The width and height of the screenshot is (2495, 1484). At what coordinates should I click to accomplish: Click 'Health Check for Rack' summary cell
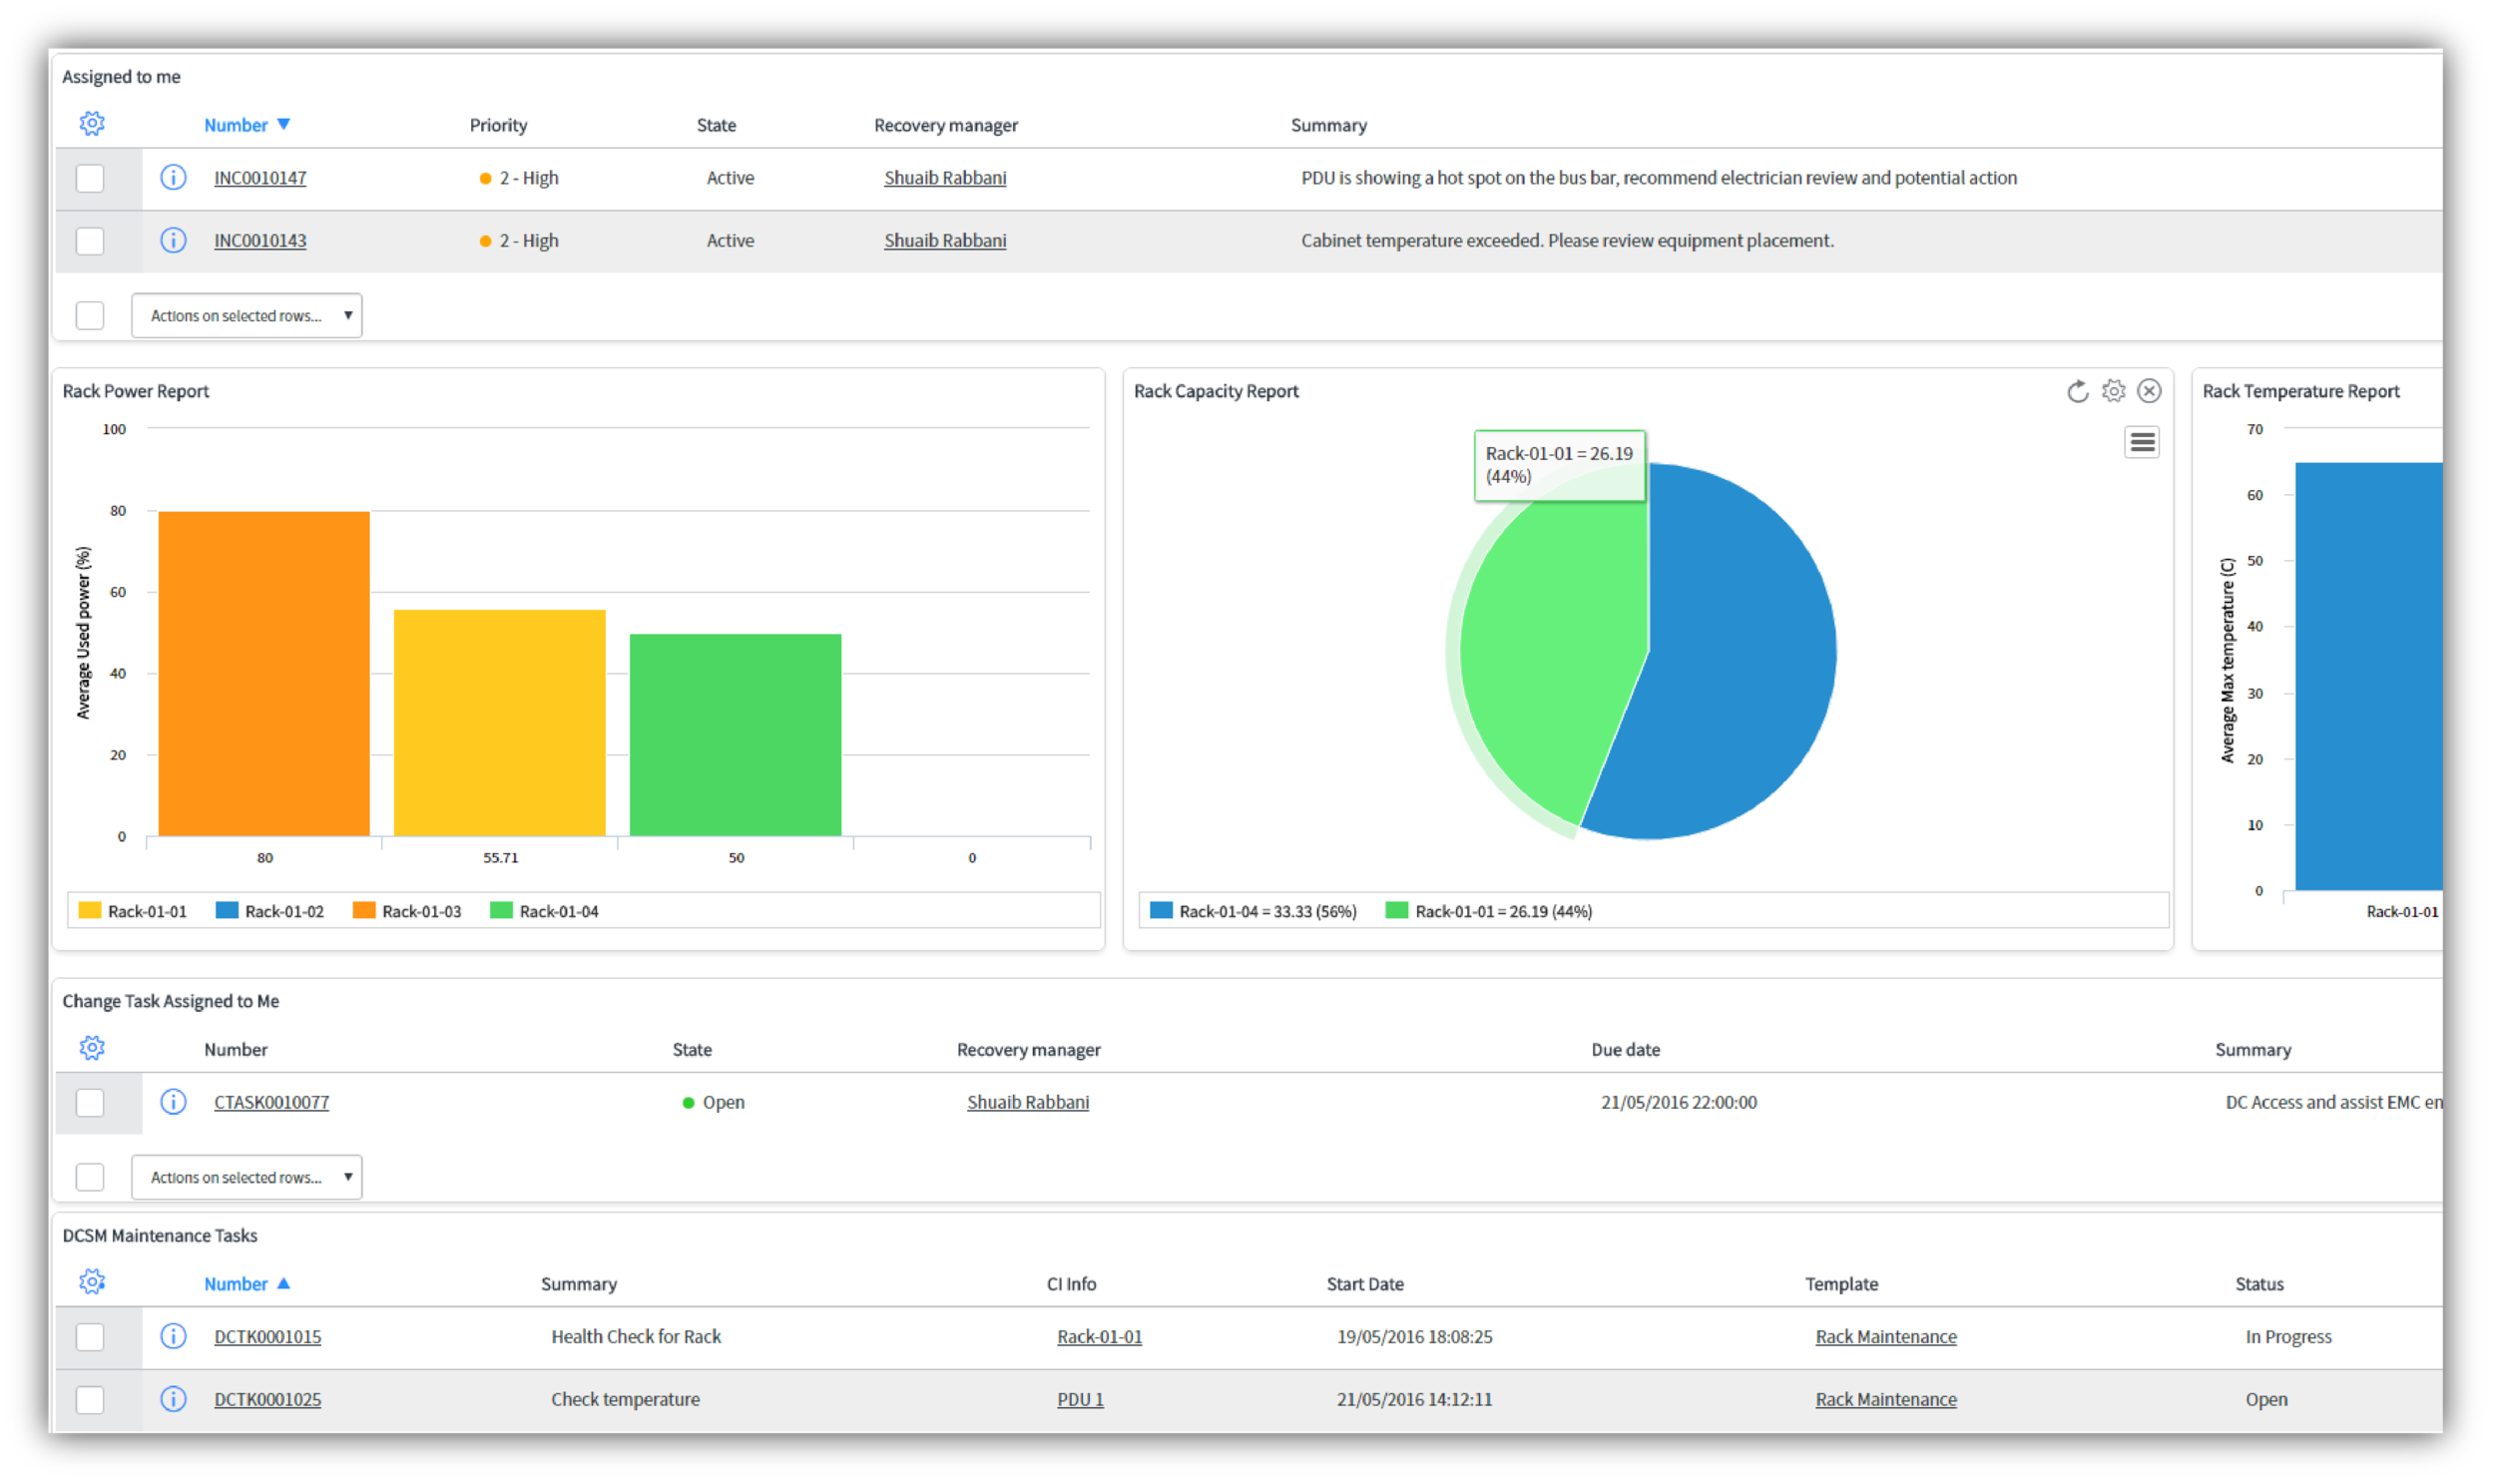(636, 1336)
